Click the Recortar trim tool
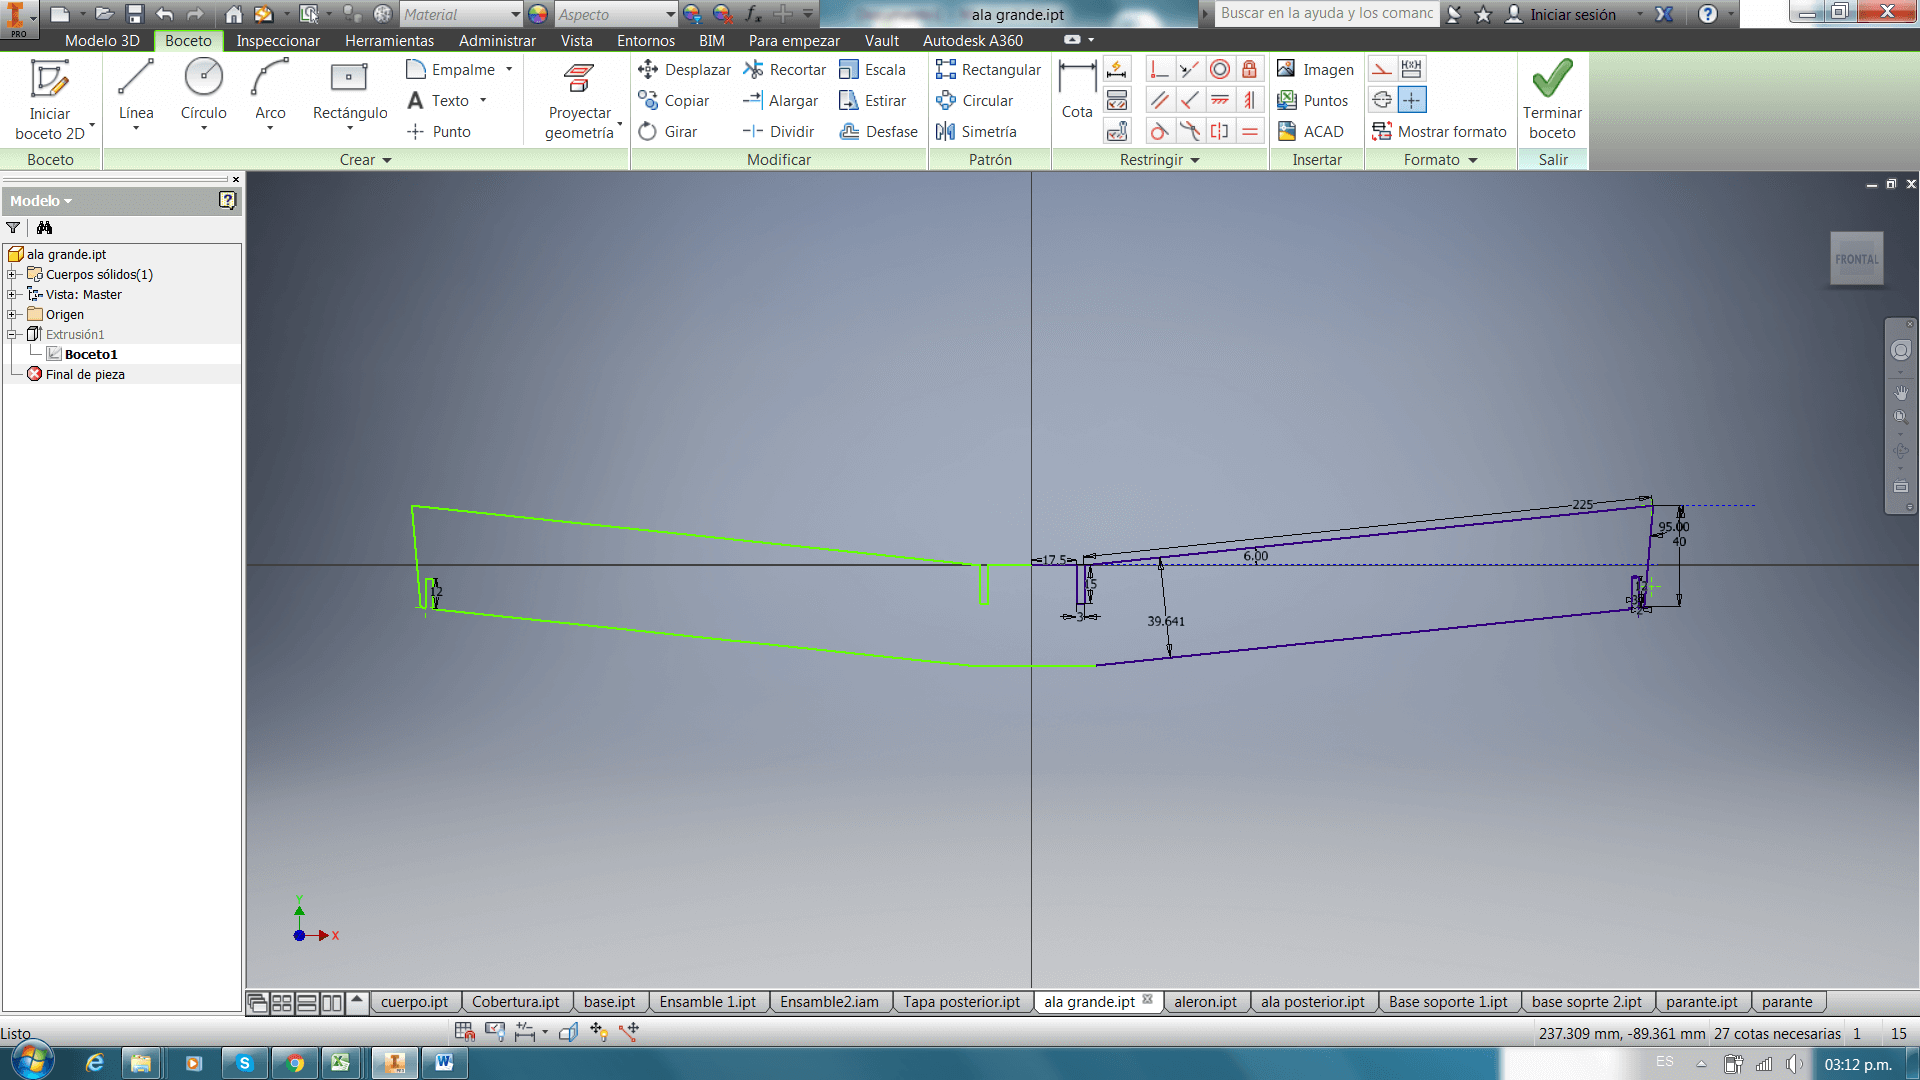This screenshot has width=1920, height=1080. (x=785, y=69)
